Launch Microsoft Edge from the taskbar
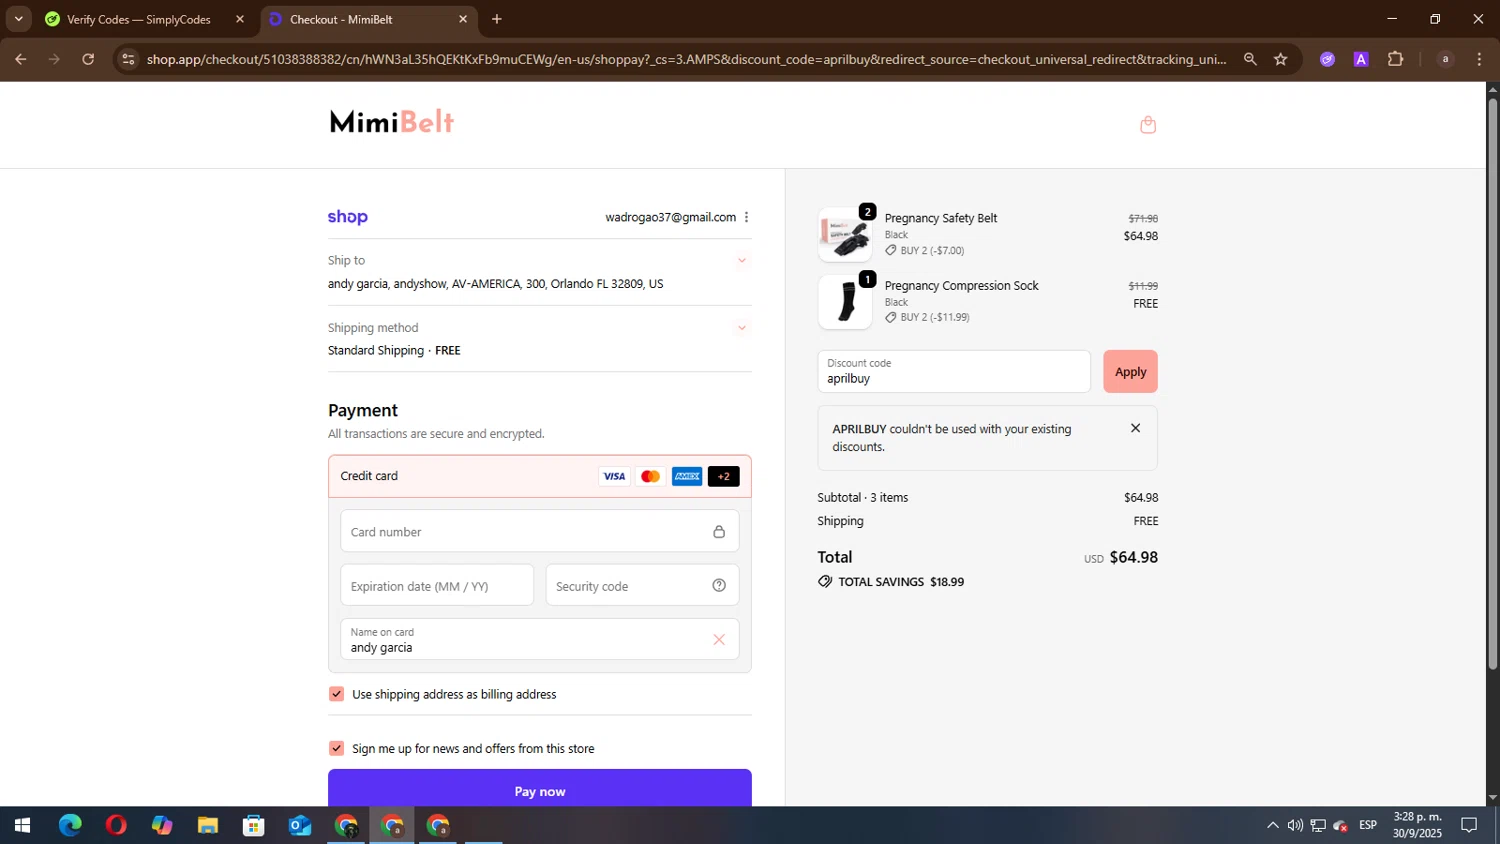The width and height of the screenshot is (1500, 844). (x=70, y=825)
